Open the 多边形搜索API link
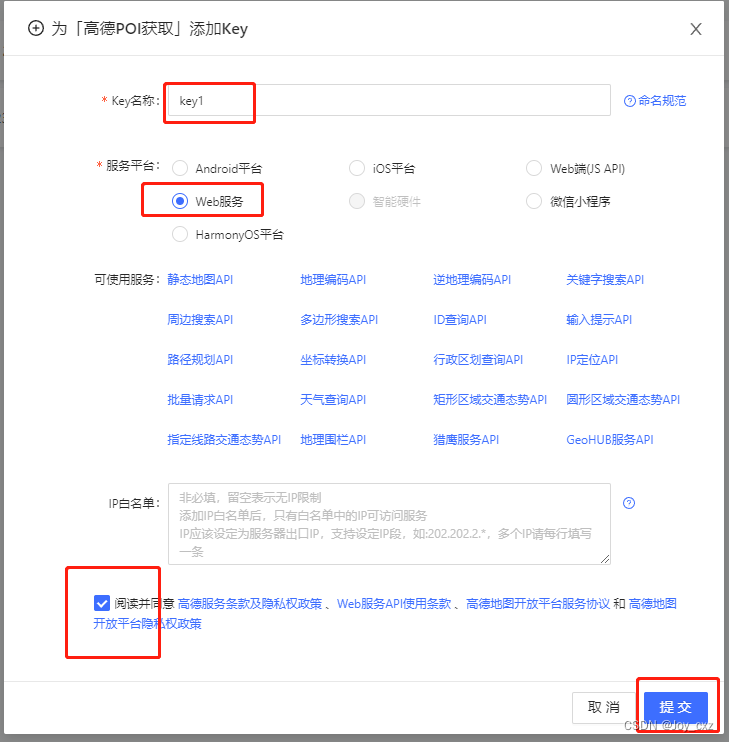729x742 pixels. pos(339,320)
